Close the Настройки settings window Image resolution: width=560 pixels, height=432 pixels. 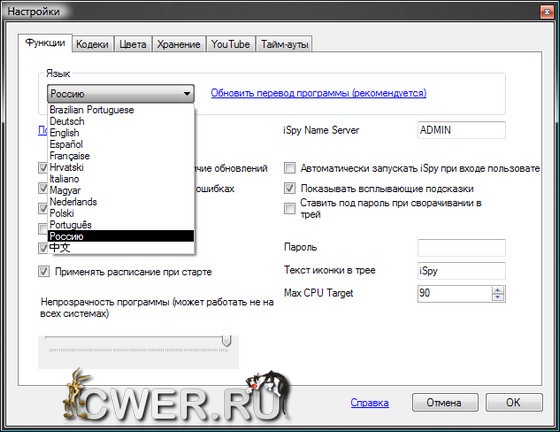[546, 12]
